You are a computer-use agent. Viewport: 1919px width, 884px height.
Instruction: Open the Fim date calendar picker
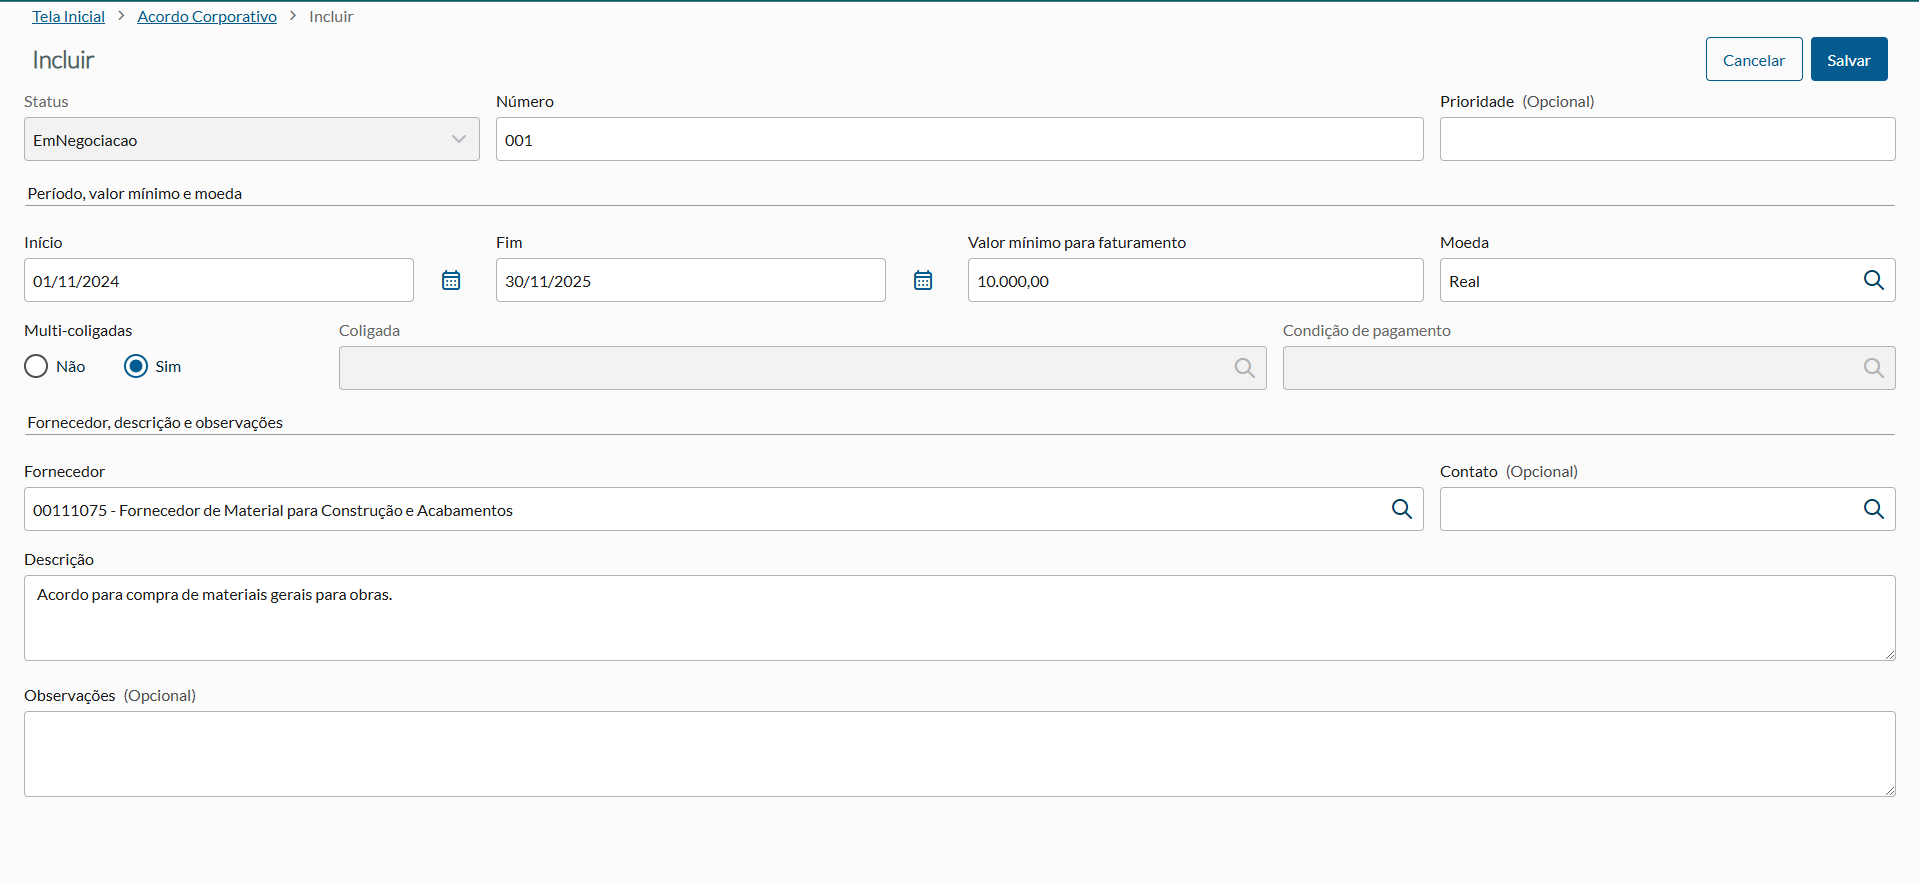[923, 281]
